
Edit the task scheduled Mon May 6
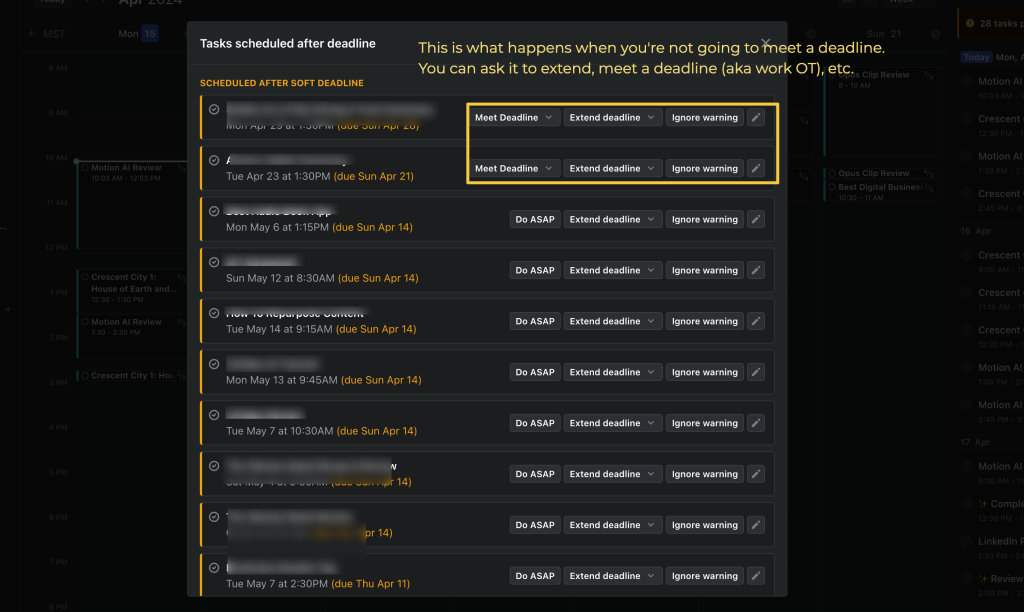[x=756, y=219]
